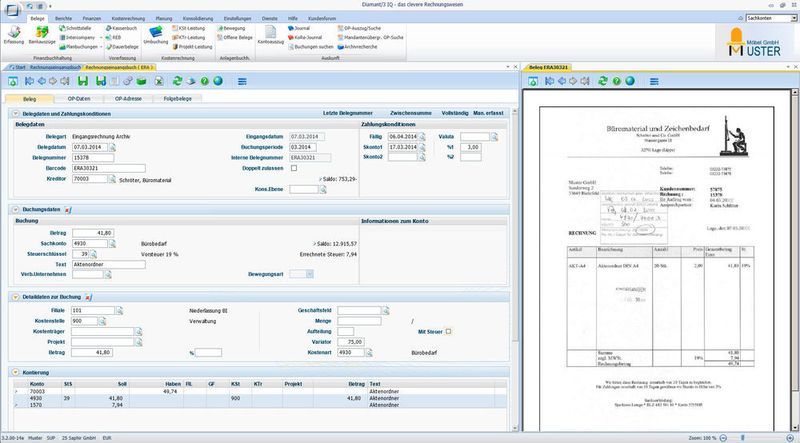
Task: Open the Sachkonten dropdown at top right
Action: (794, 18)
